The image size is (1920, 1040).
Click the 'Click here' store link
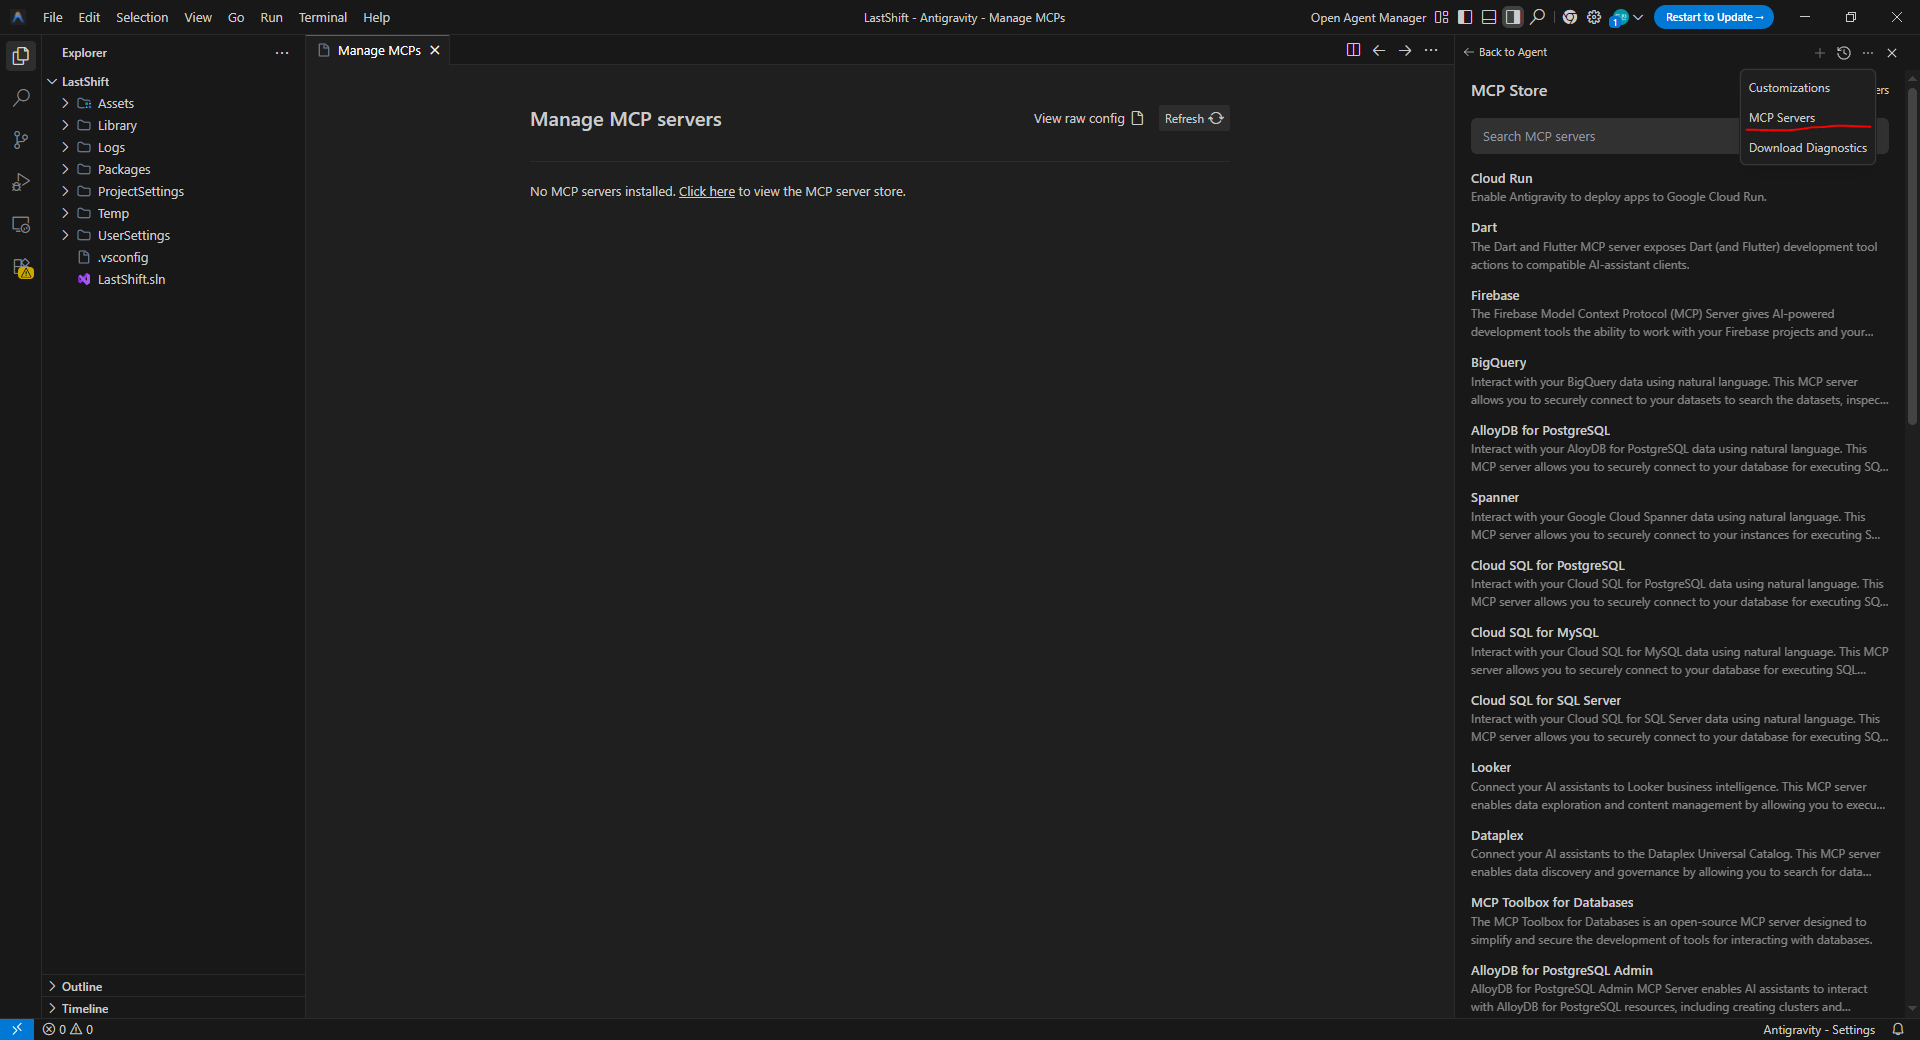point(707,191)
